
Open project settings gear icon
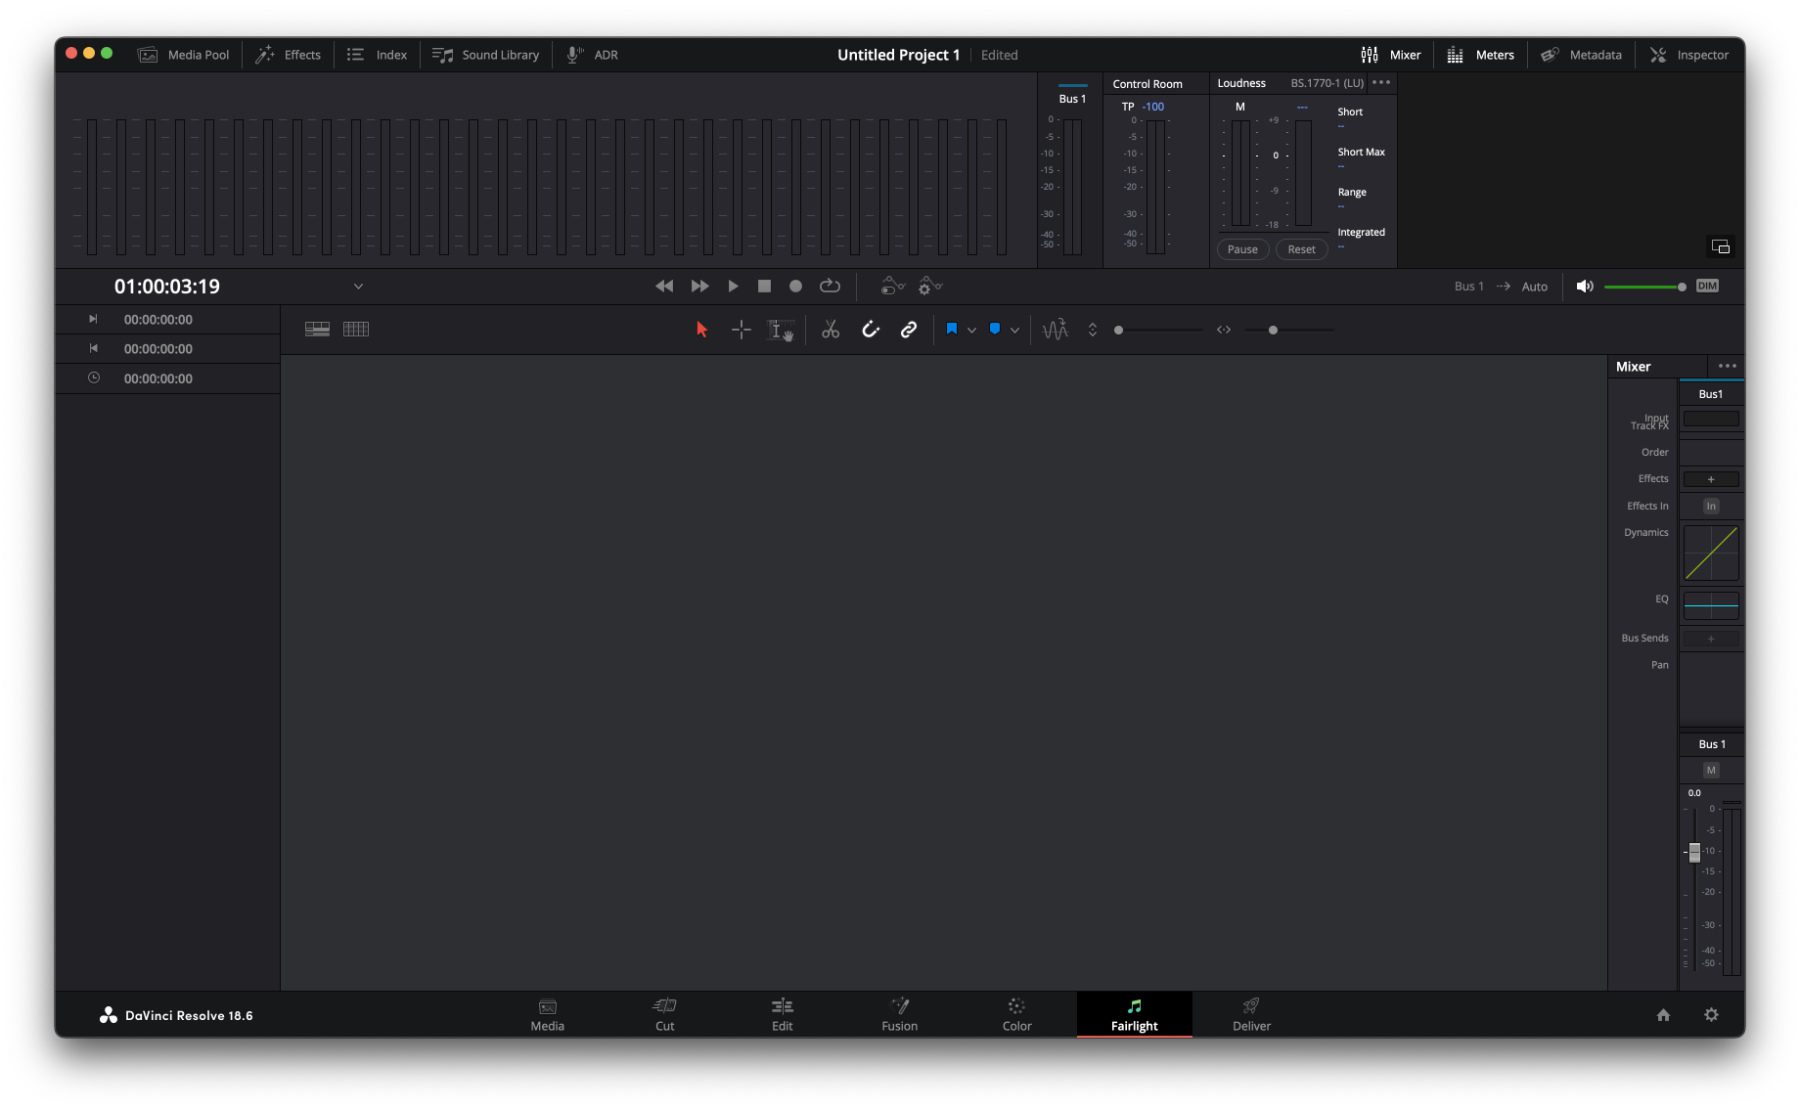click(1711, 1015)
